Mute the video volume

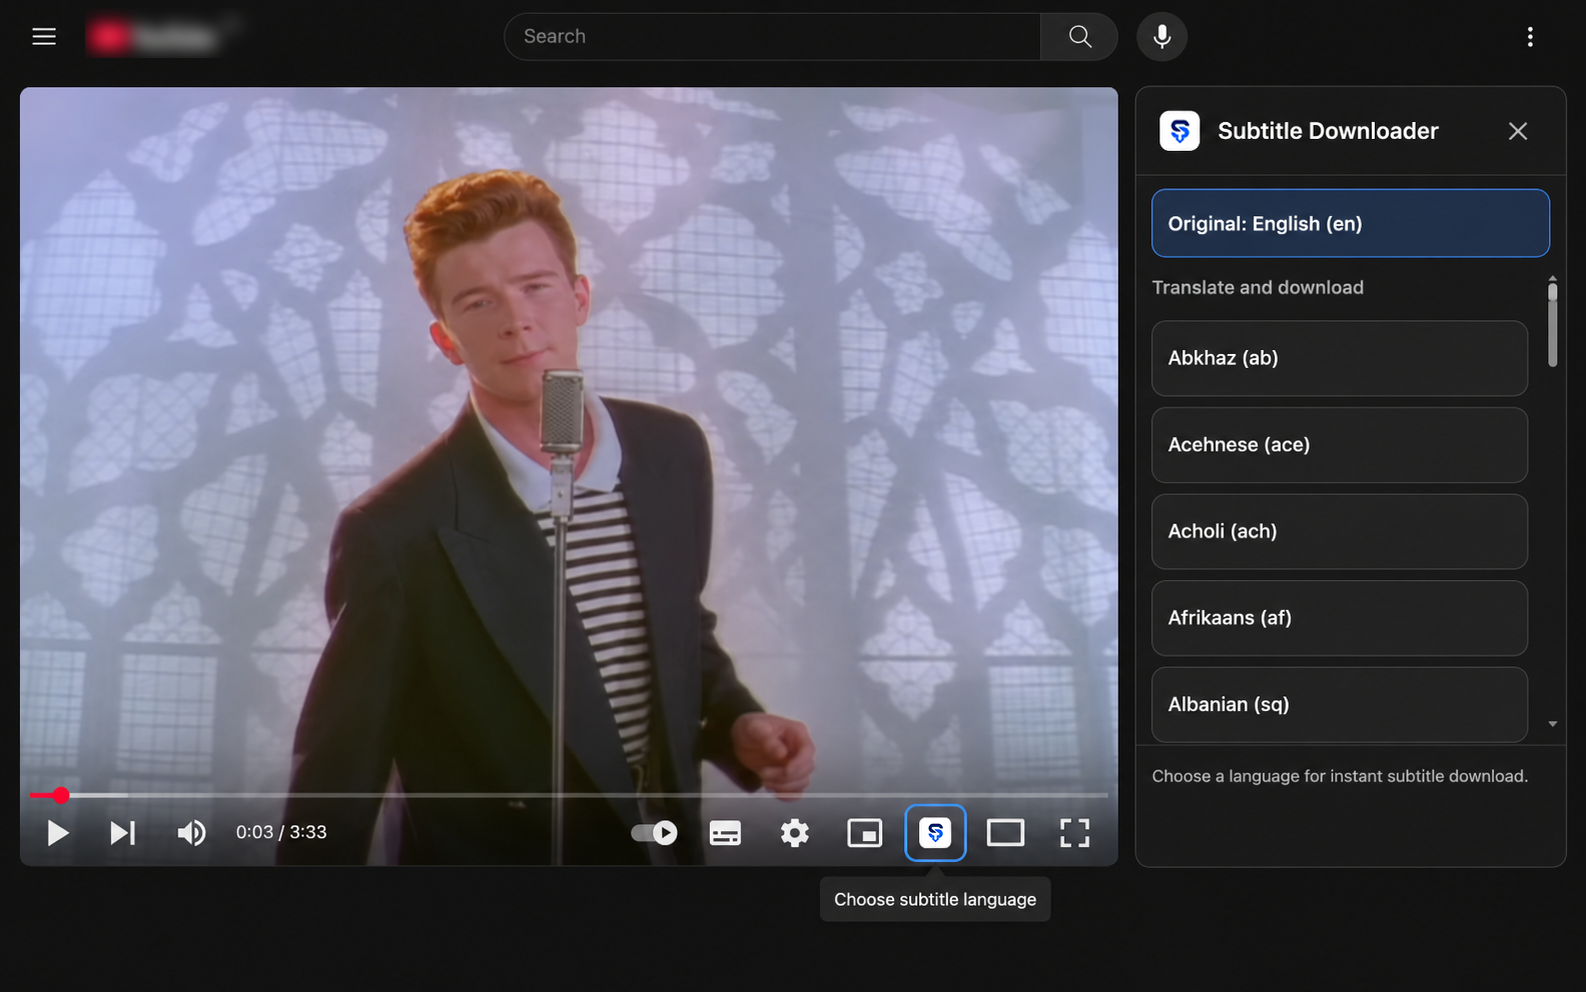point(191,833)
